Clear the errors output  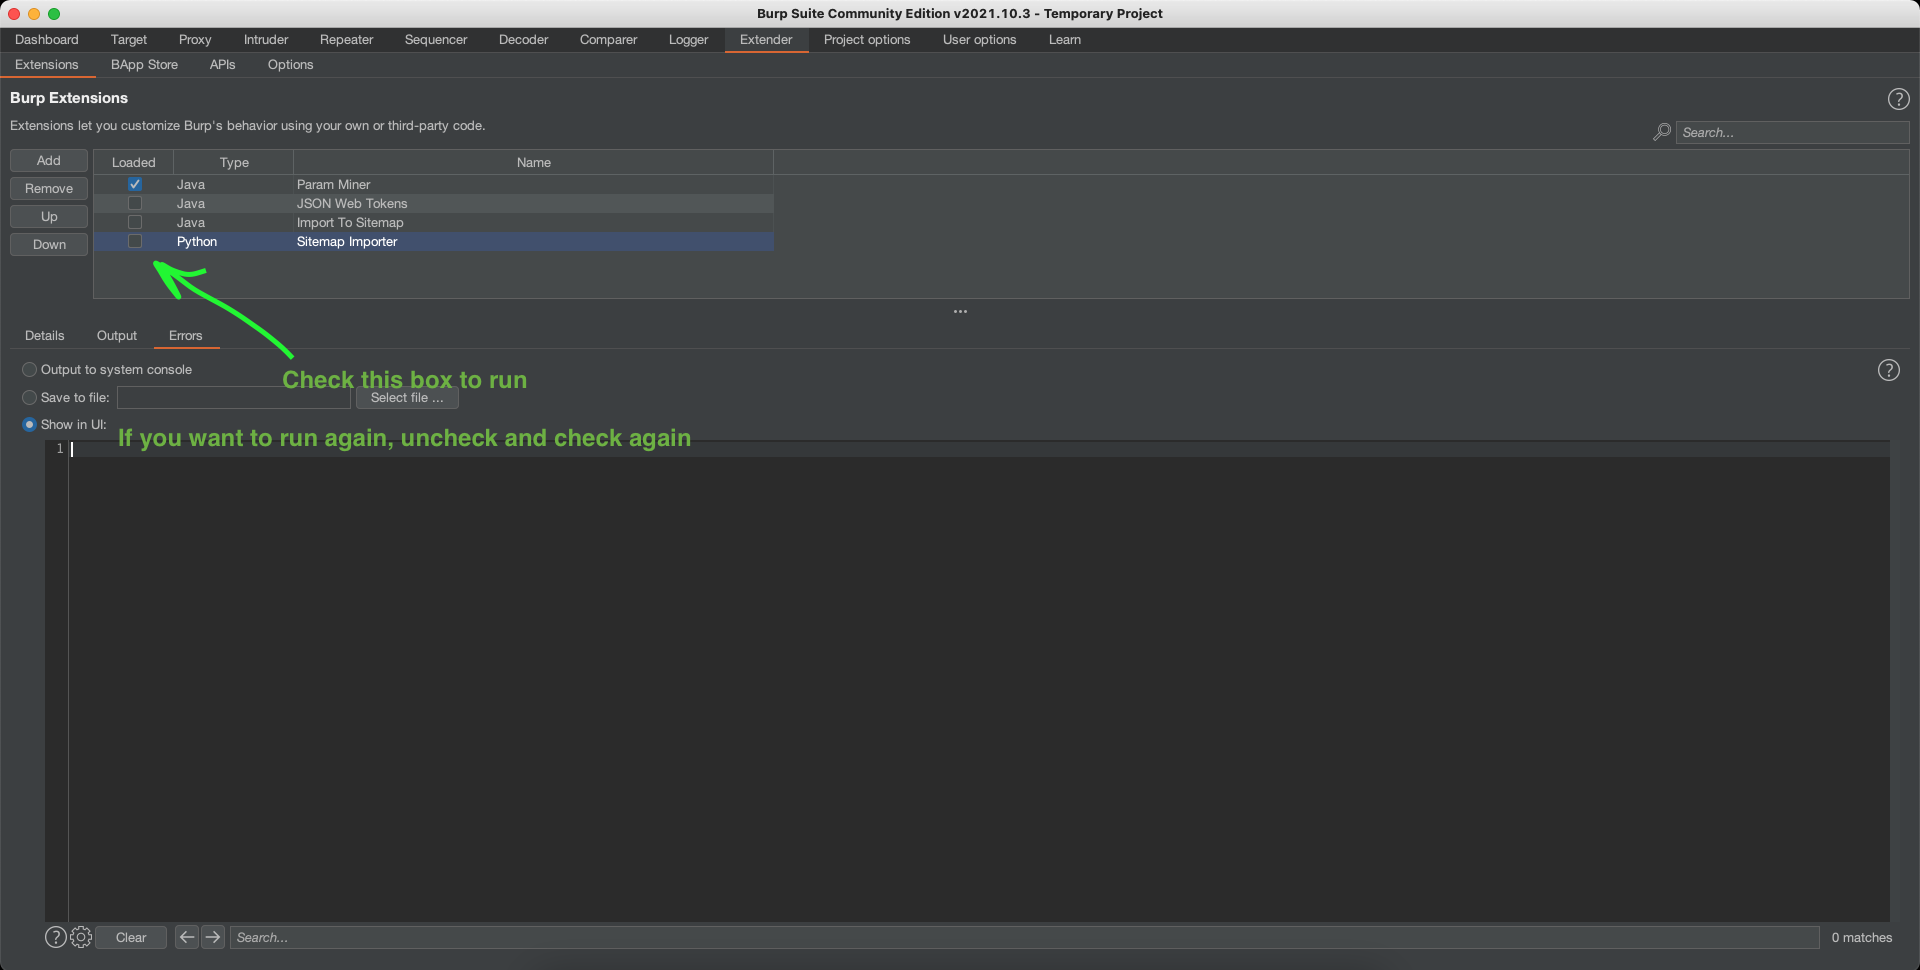[131, 937]
